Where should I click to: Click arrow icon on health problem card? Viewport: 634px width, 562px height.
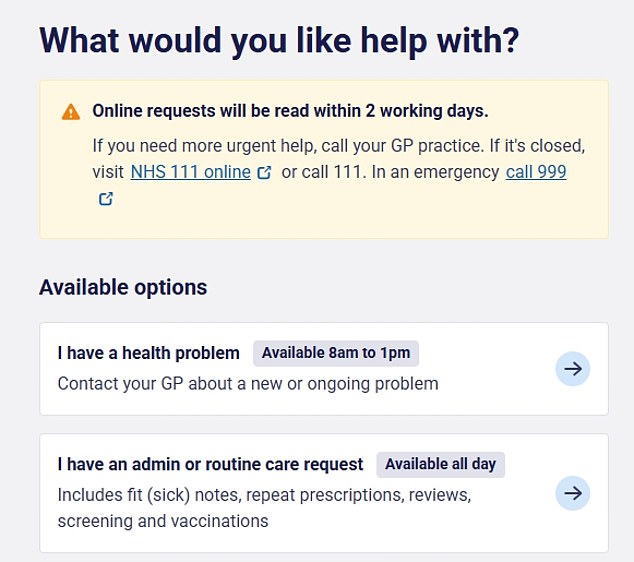pyautogui.click(x=572, y=369)
